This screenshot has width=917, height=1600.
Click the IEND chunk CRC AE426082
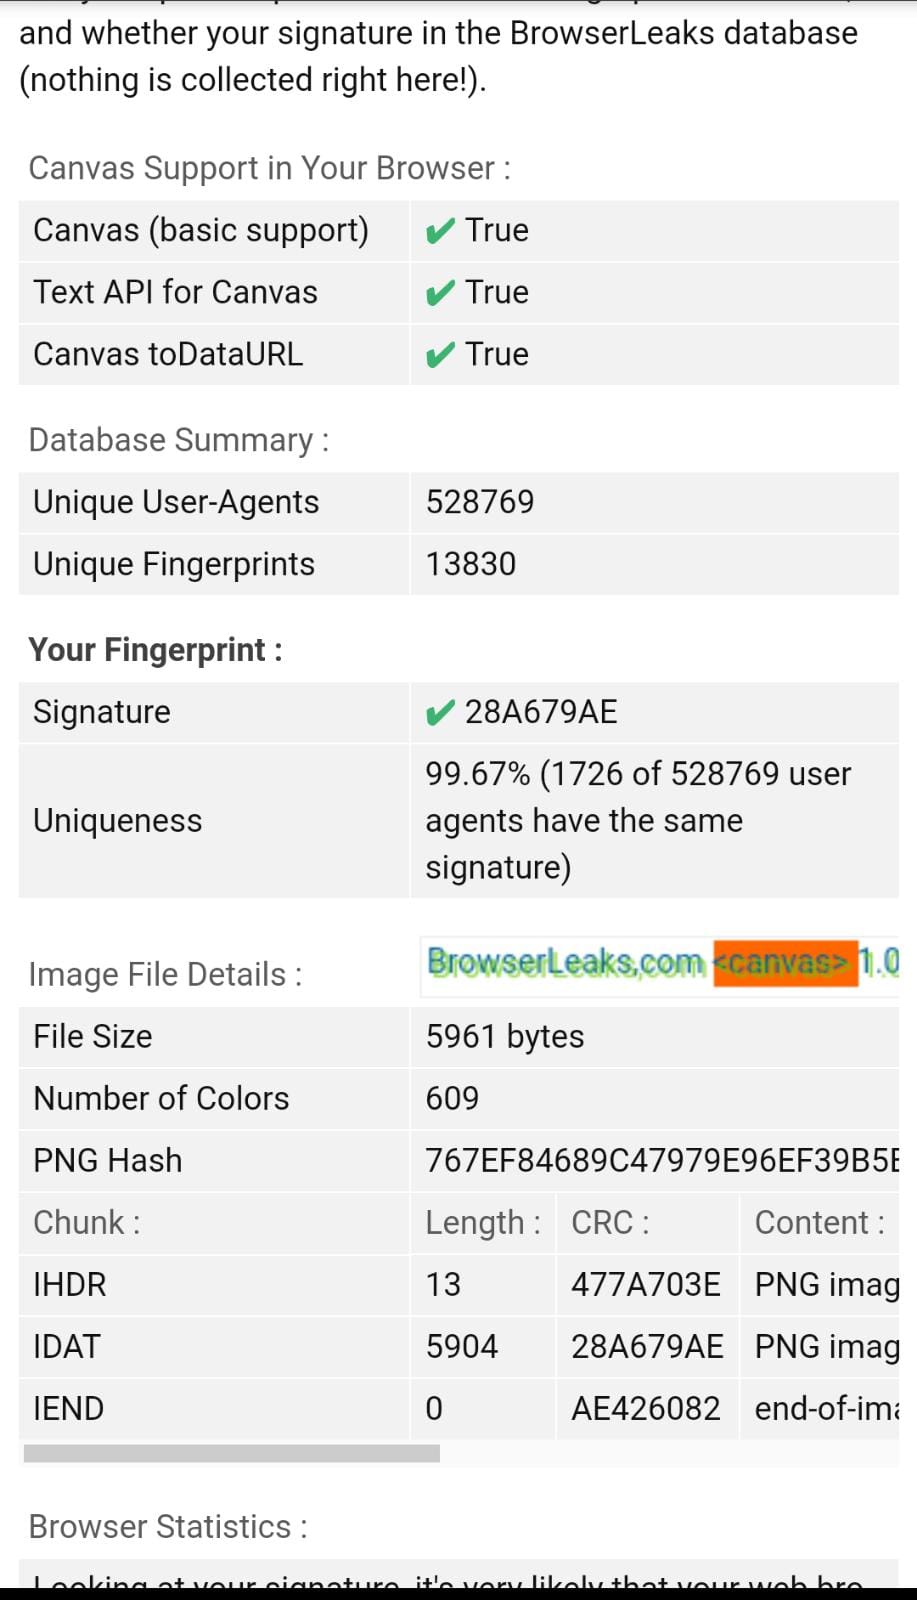pyautogui.click(x=646, y=1408)
